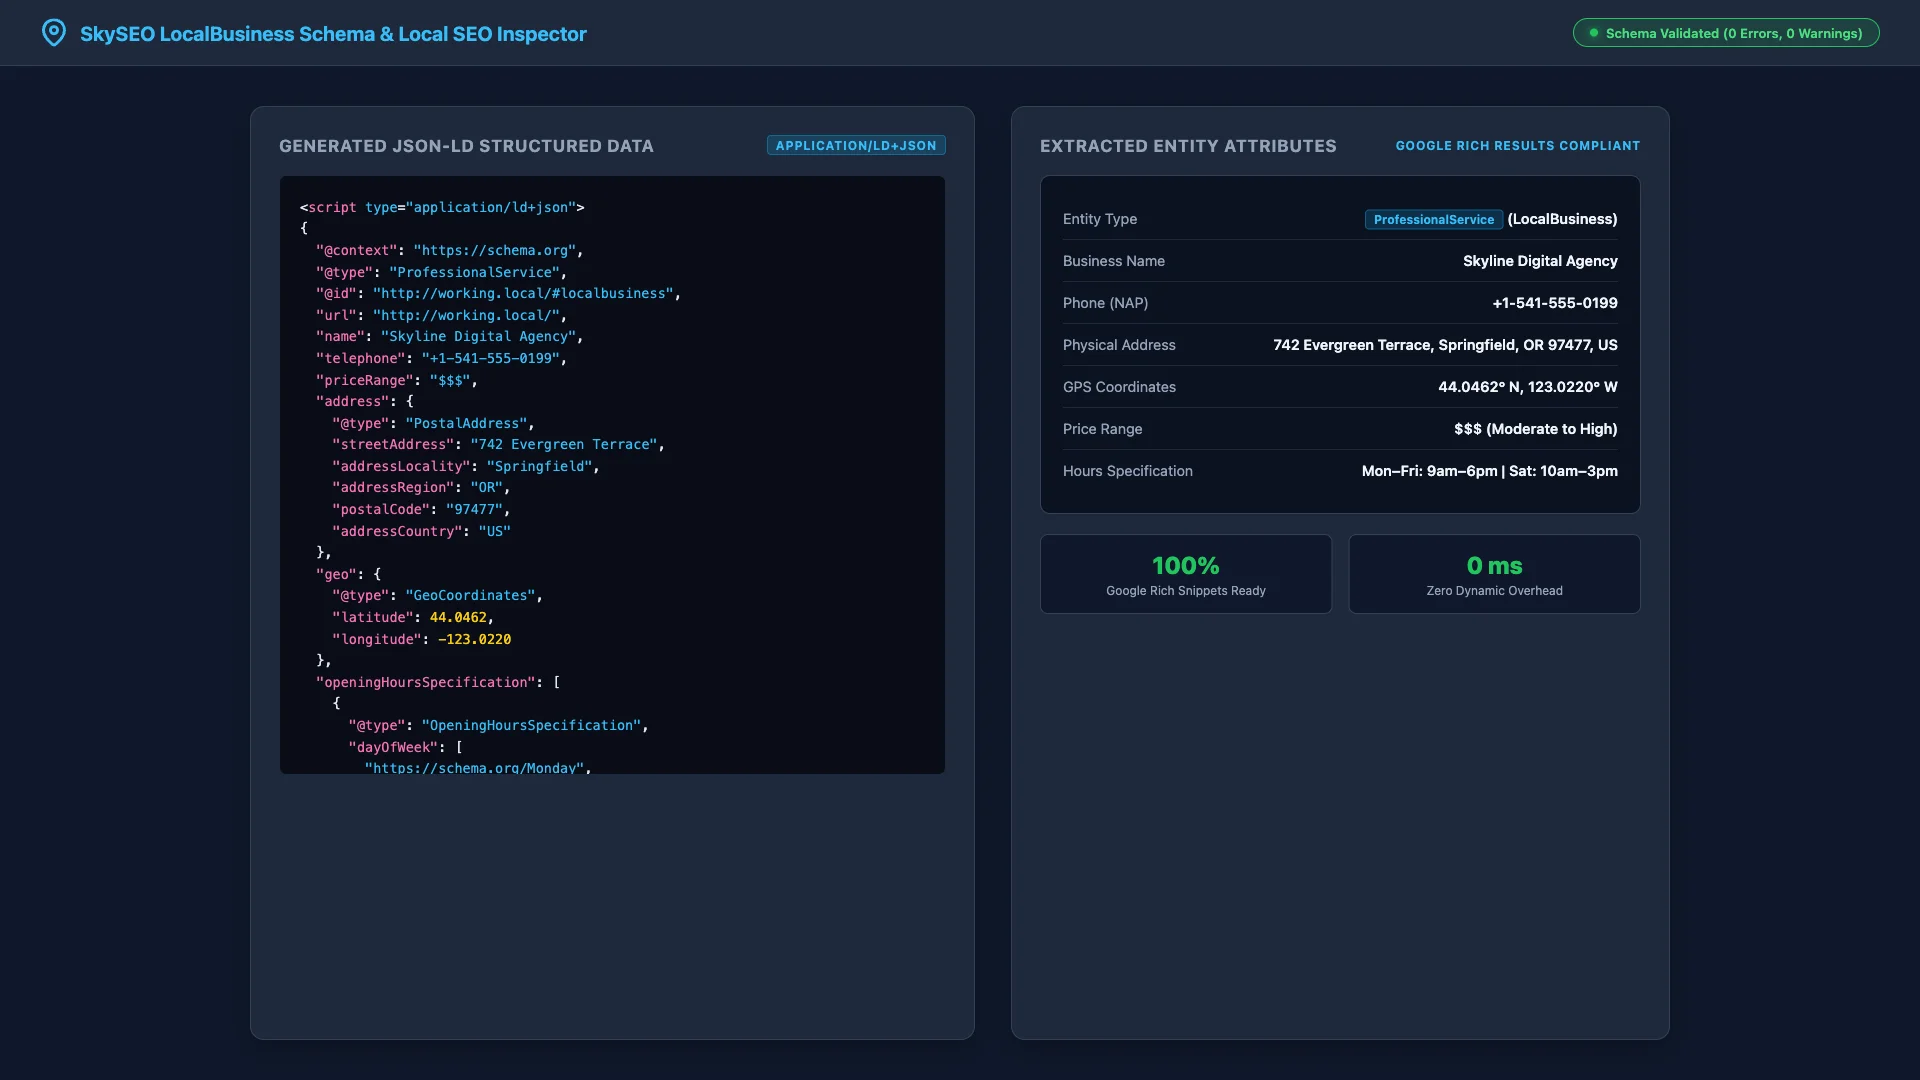Select the Extracted Entity Attributes heading

[x=1188, y=146]
